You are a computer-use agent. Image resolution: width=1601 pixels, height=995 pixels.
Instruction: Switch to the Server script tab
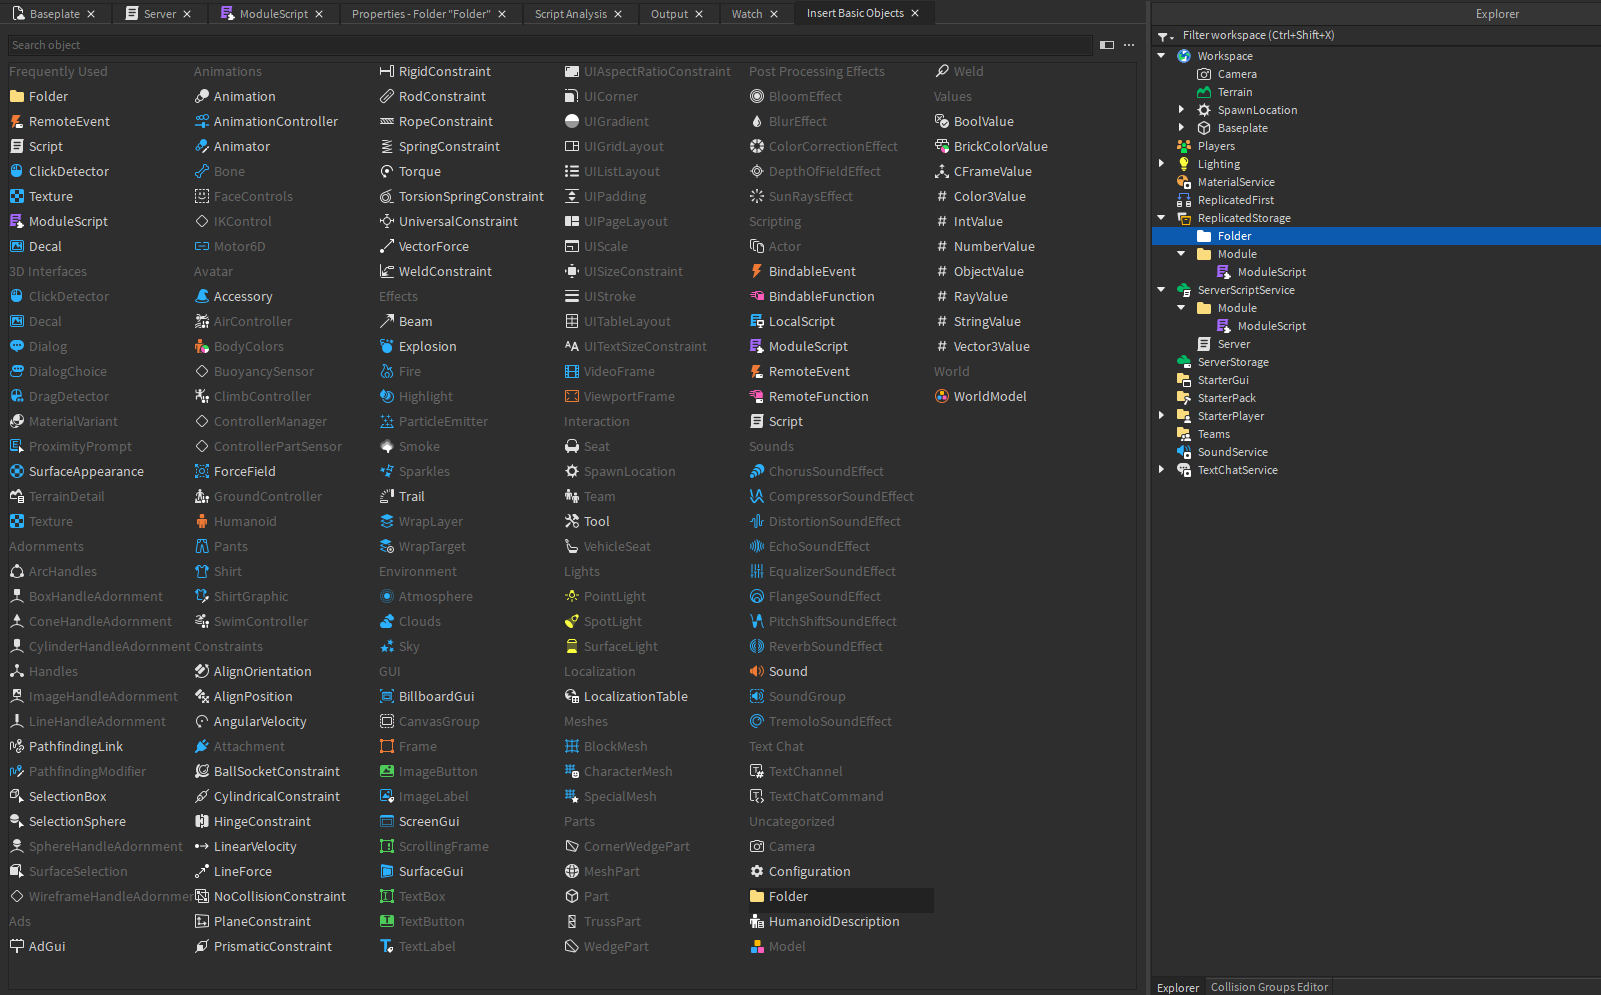click(160, 14)
